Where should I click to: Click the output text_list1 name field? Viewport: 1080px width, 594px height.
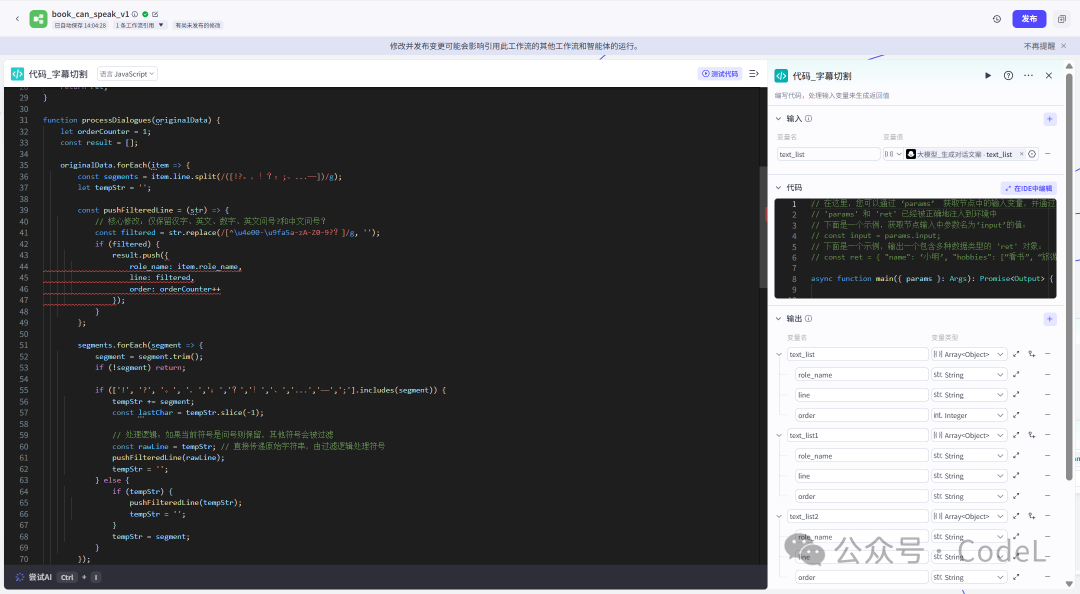858,436
